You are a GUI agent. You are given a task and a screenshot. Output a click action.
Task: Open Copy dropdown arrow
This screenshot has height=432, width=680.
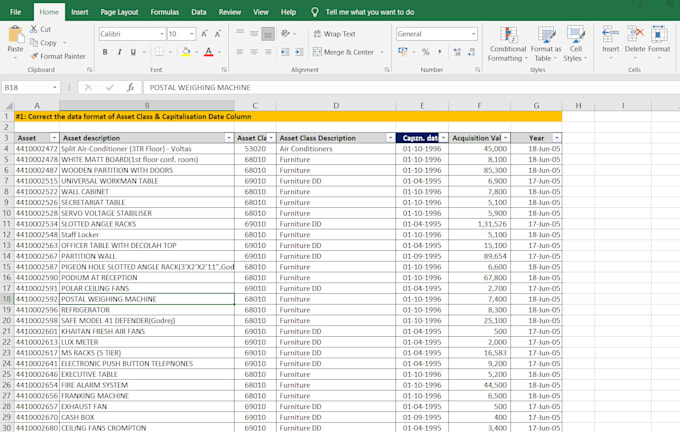(x=65, y=43)
